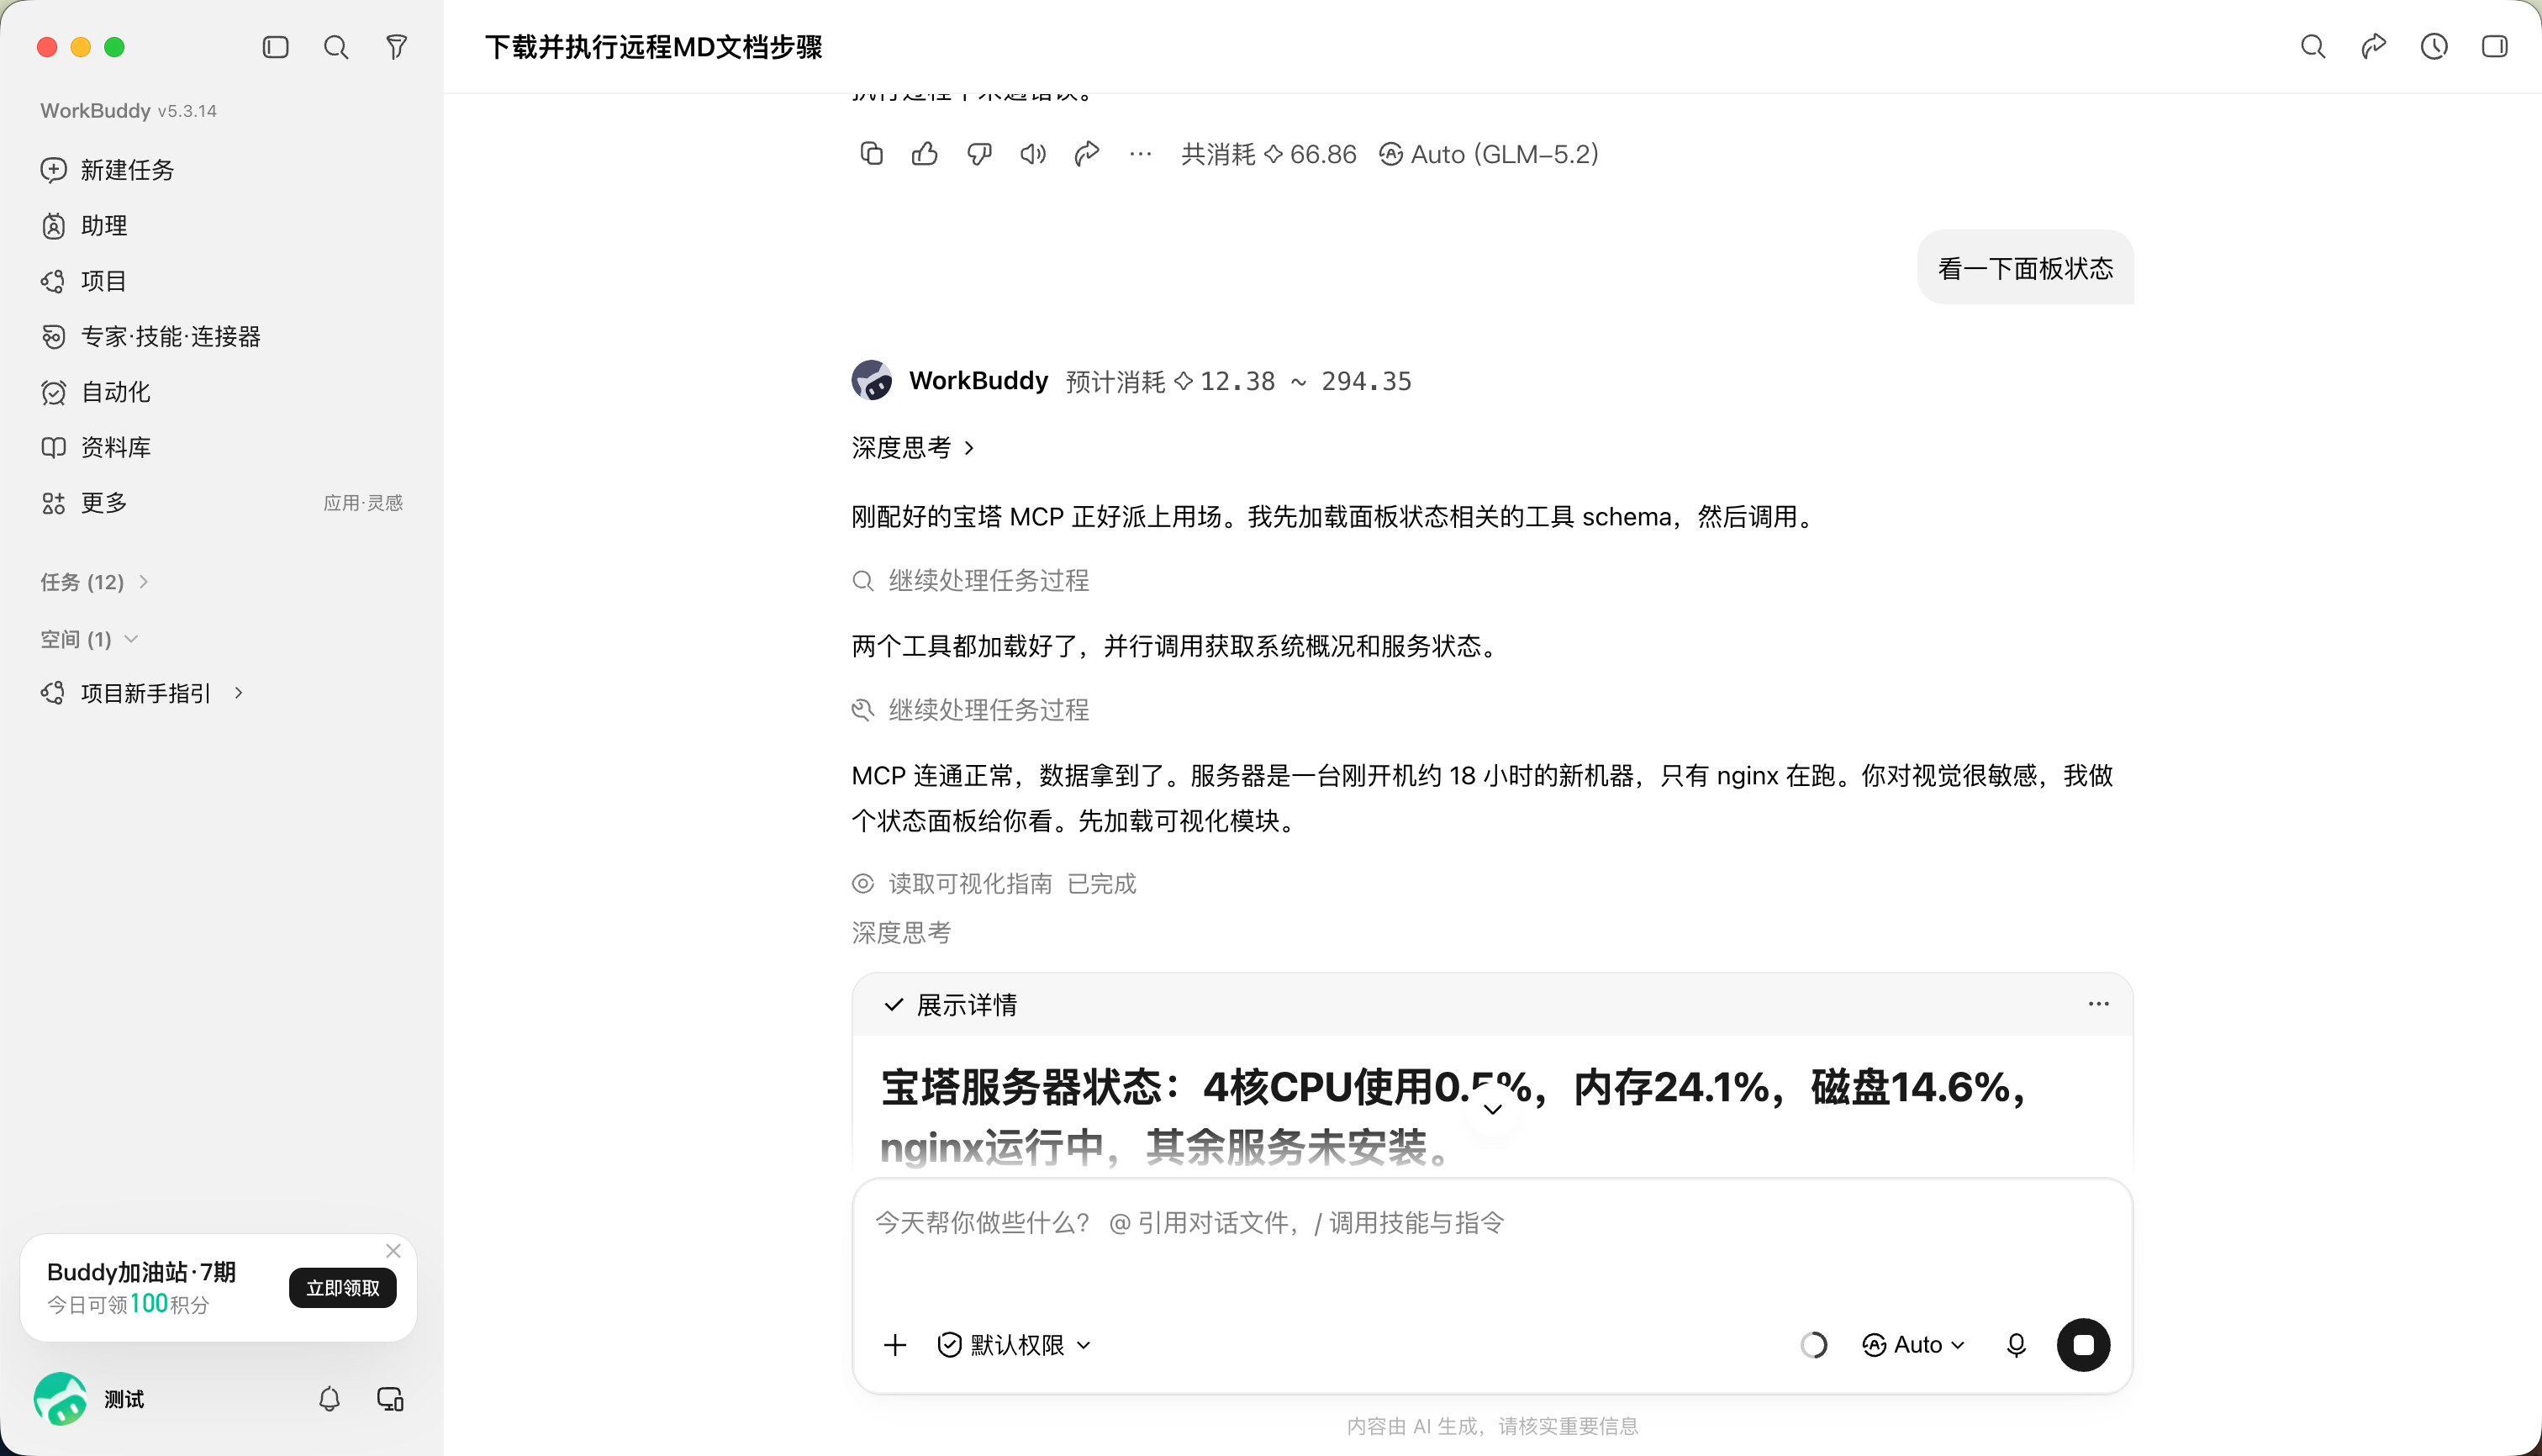Viewport: 2542px width, 1456px height.
Task: Open the 展示详情 card ellipsis menu
Action: coord(2098,1004)
